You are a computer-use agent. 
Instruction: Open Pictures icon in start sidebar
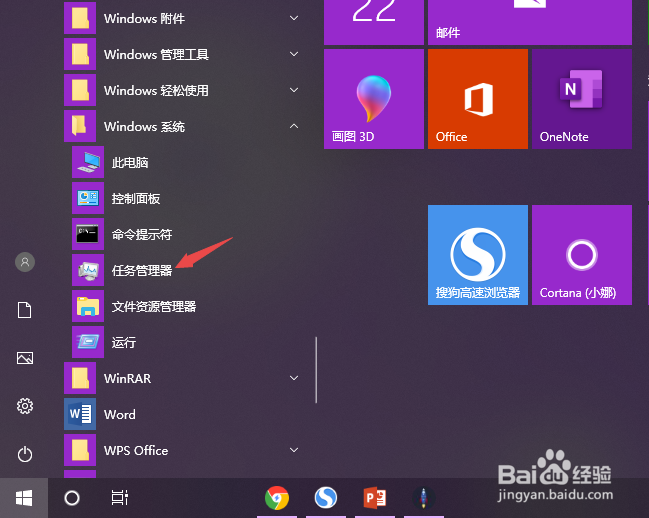coord(25,358)
